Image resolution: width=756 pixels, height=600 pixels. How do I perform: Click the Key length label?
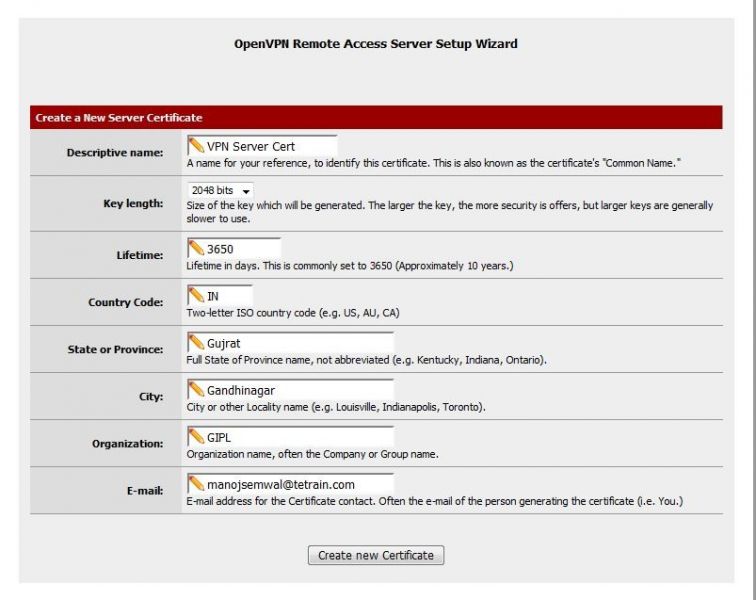133,204
